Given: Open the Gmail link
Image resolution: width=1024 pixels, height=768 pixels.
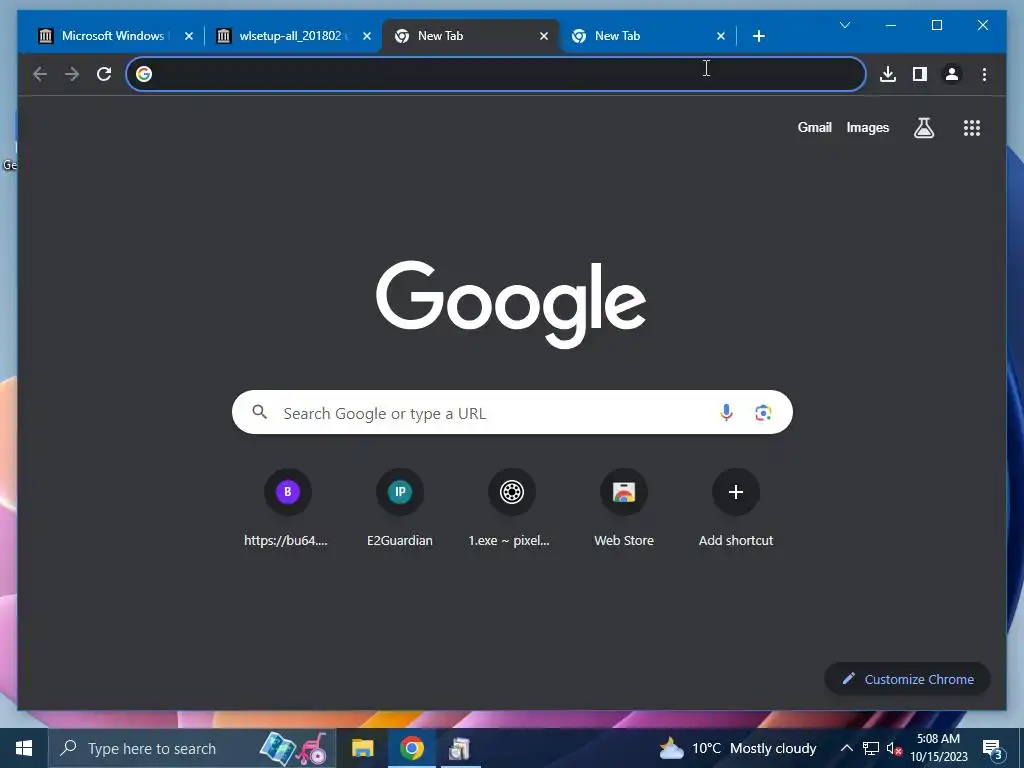Looking at the screenshot, I should (814, 127).
